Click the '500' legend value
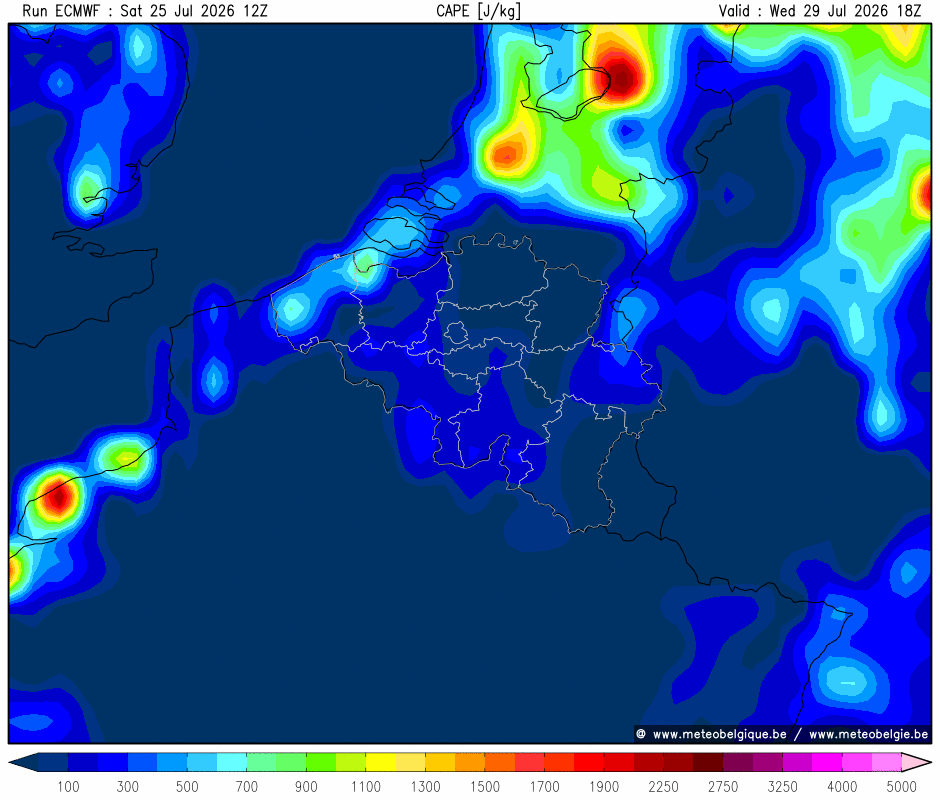Image resolution: width=940 pixels, height=800 pixels. (187, 787)
